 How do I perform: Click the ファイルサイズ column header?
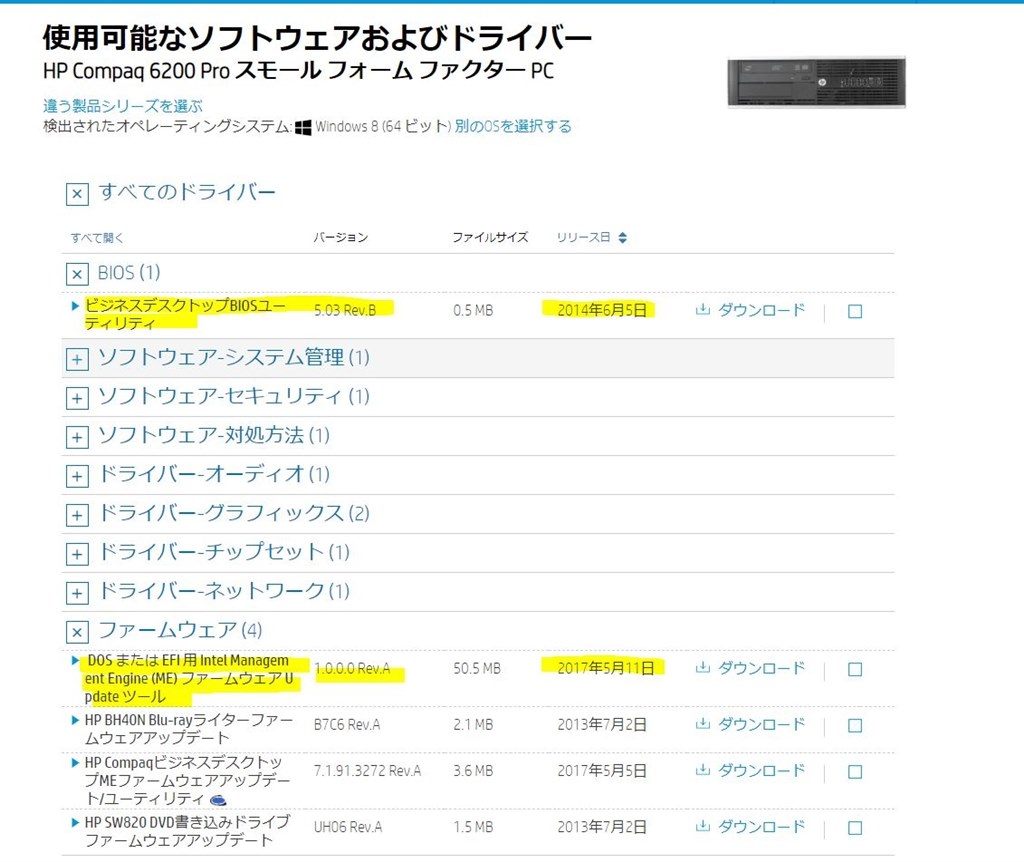[x=490, y=237]
